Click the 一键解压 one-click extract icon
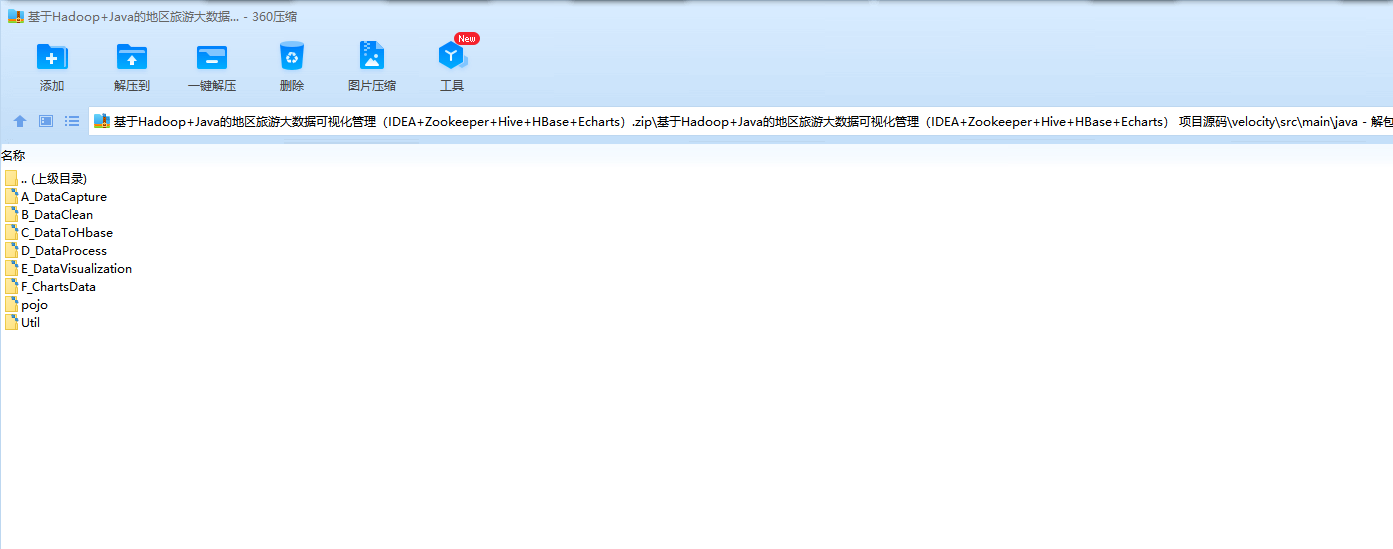Screen dimensions: 1393x549 pos(212,56)
